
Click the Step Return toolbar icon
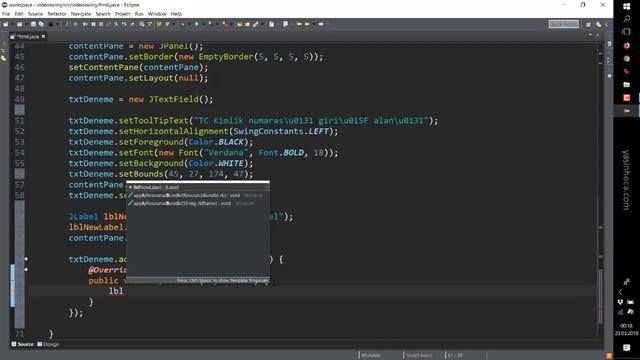[x=132, y=24]
